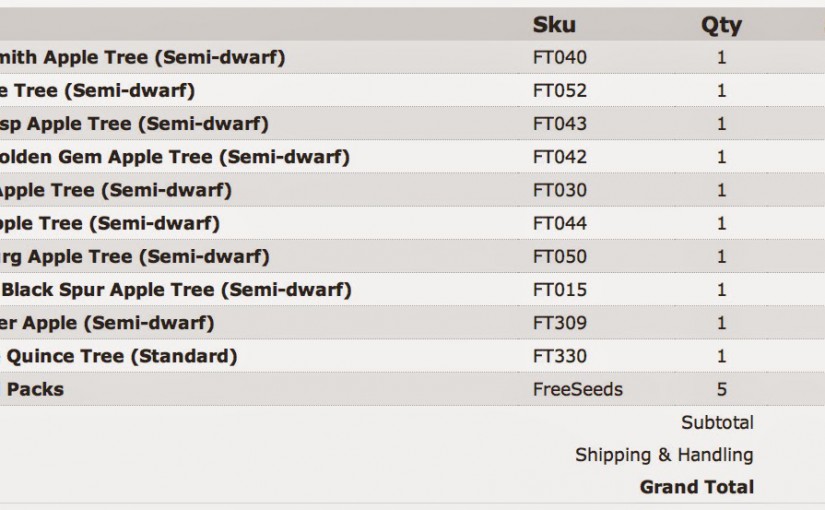The image size is (825, 510).
Task: Click the FT043 SKU cell
Action: 560,124
